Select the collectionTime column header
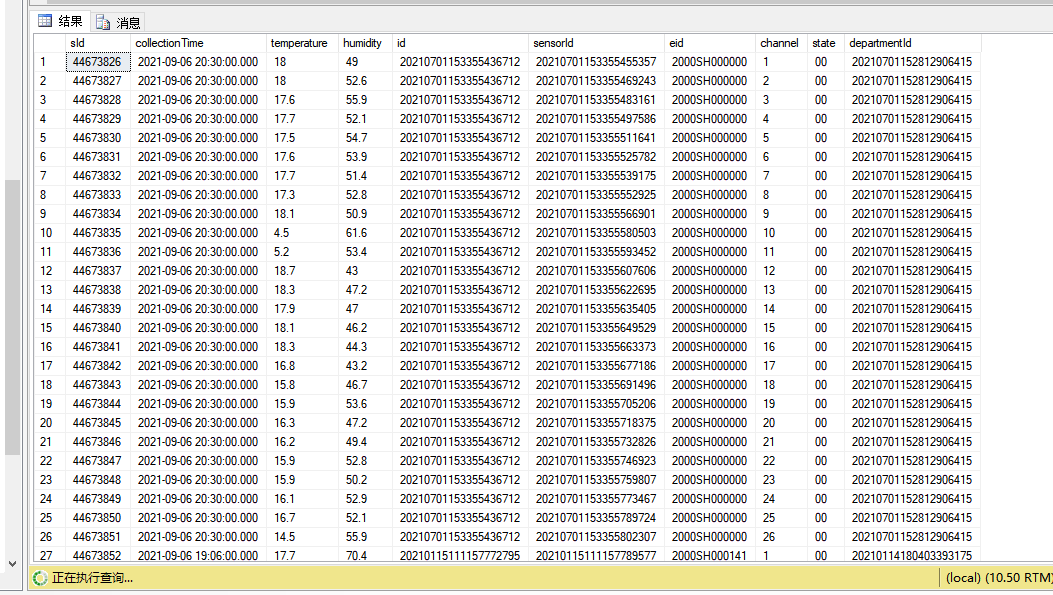The width and height of the screenshot is (1053, 595). 169,43
